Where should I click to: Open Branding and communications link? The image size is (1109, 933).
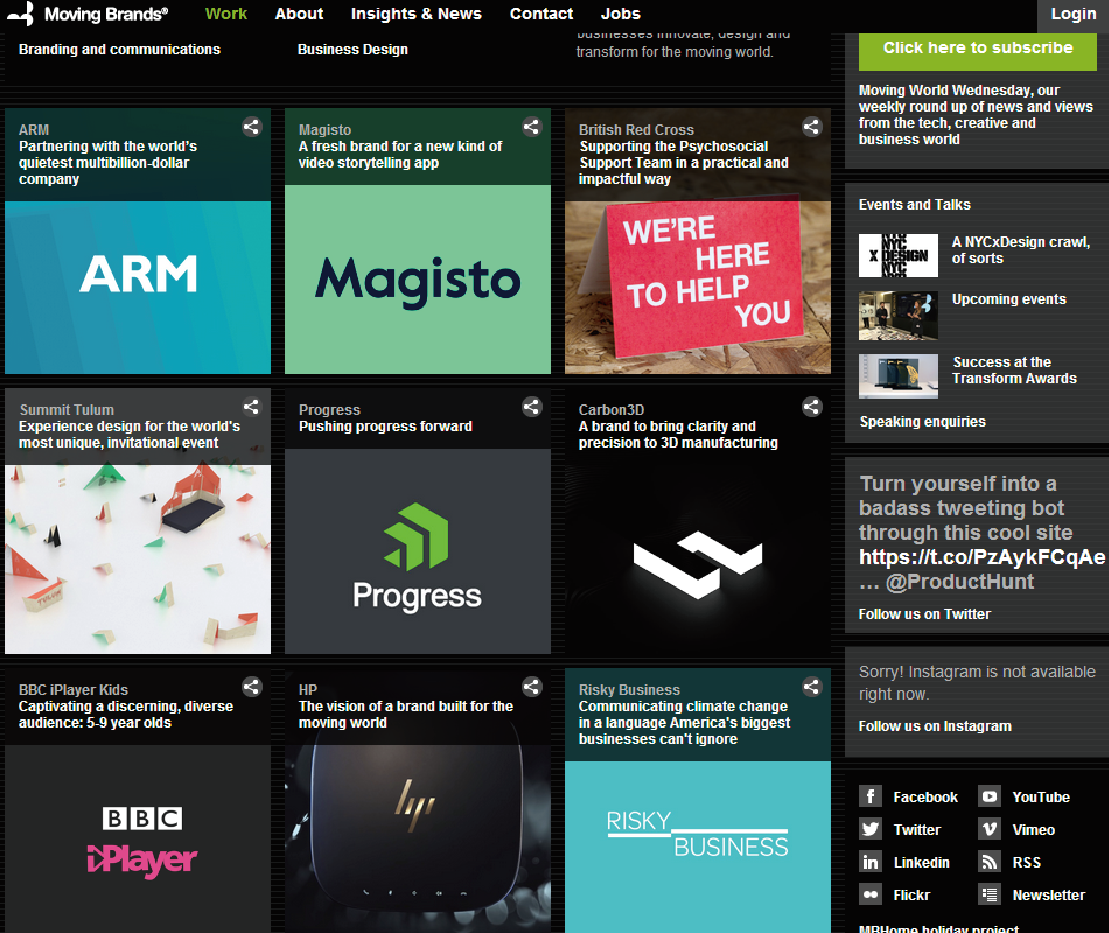coord(120,50)
